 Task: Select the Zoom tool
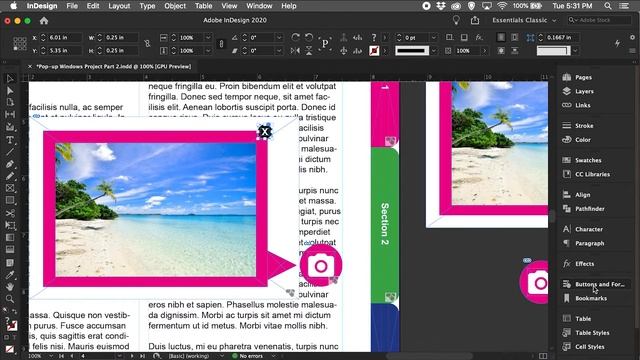(10, 299)
